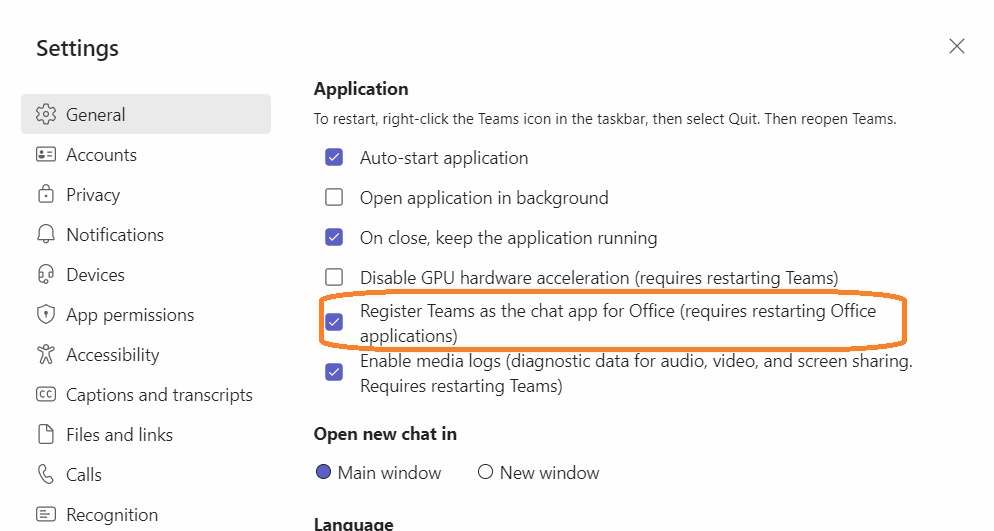Click the App permissions shield icon
Viewport: 994px width, 531px height.
[46, 314]
